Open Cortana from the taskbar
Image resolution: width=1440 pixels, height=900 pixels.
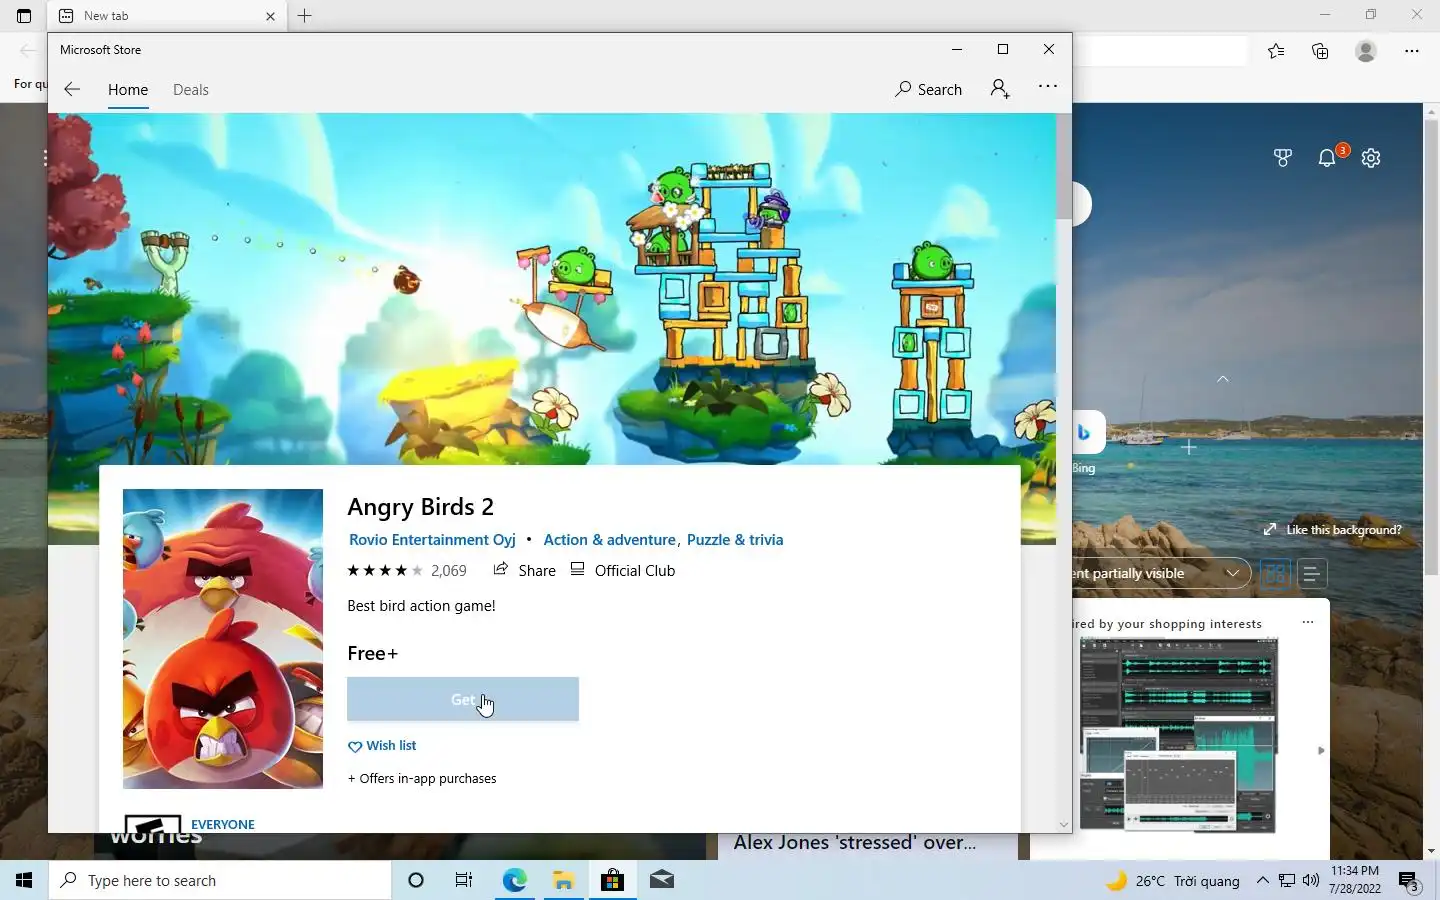(416, 880)
